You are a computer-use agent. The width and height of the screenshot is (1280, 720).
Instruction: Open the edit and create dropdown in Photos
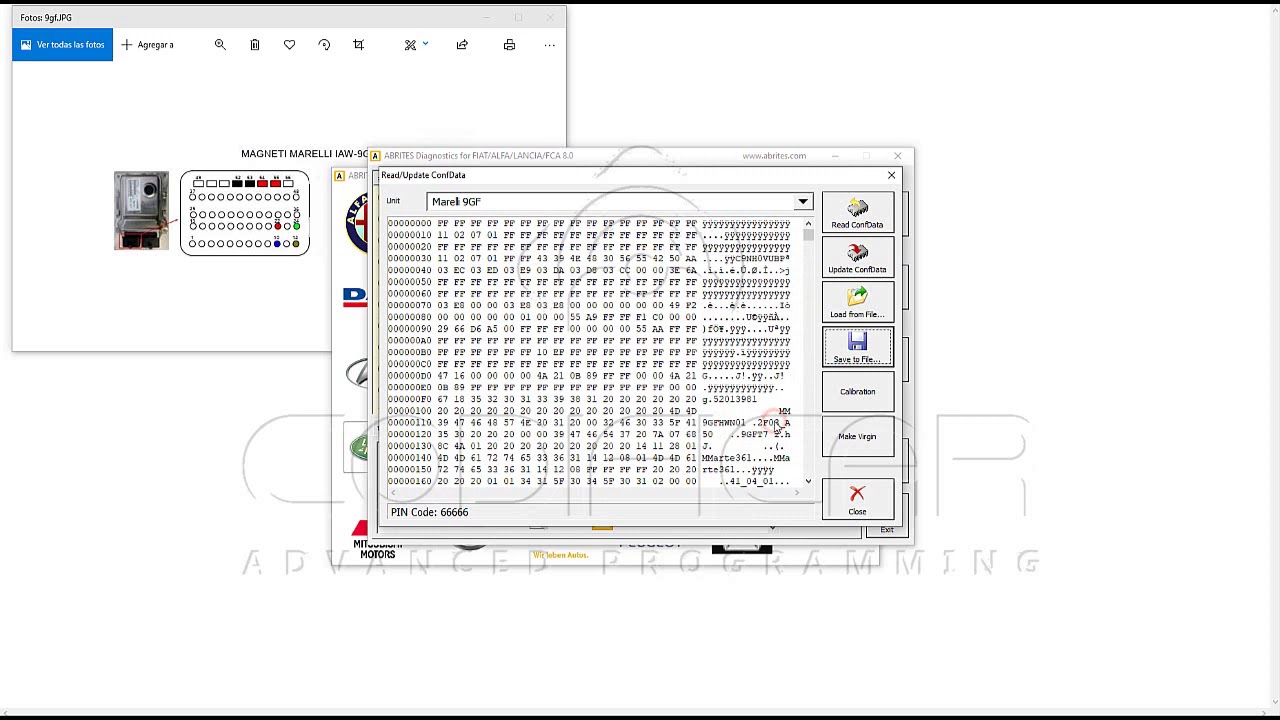(x=416, y=45)
